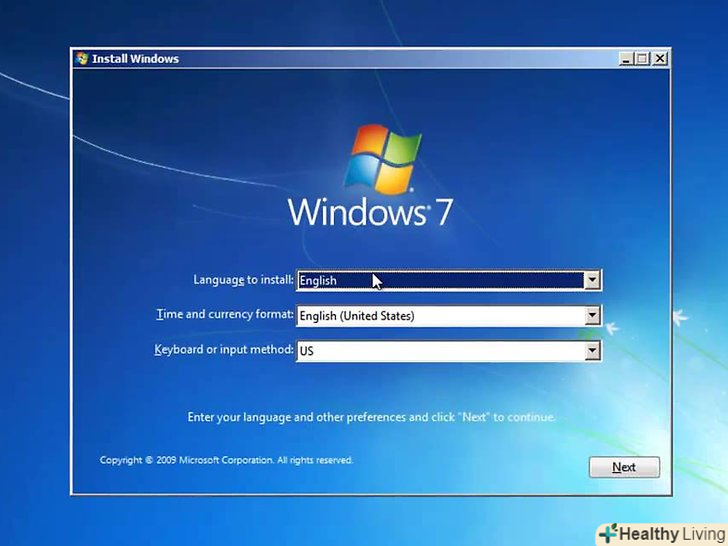Click the 'Windows 7' wordmark text
Screen dimensions: 728x546
click(370, 213)
